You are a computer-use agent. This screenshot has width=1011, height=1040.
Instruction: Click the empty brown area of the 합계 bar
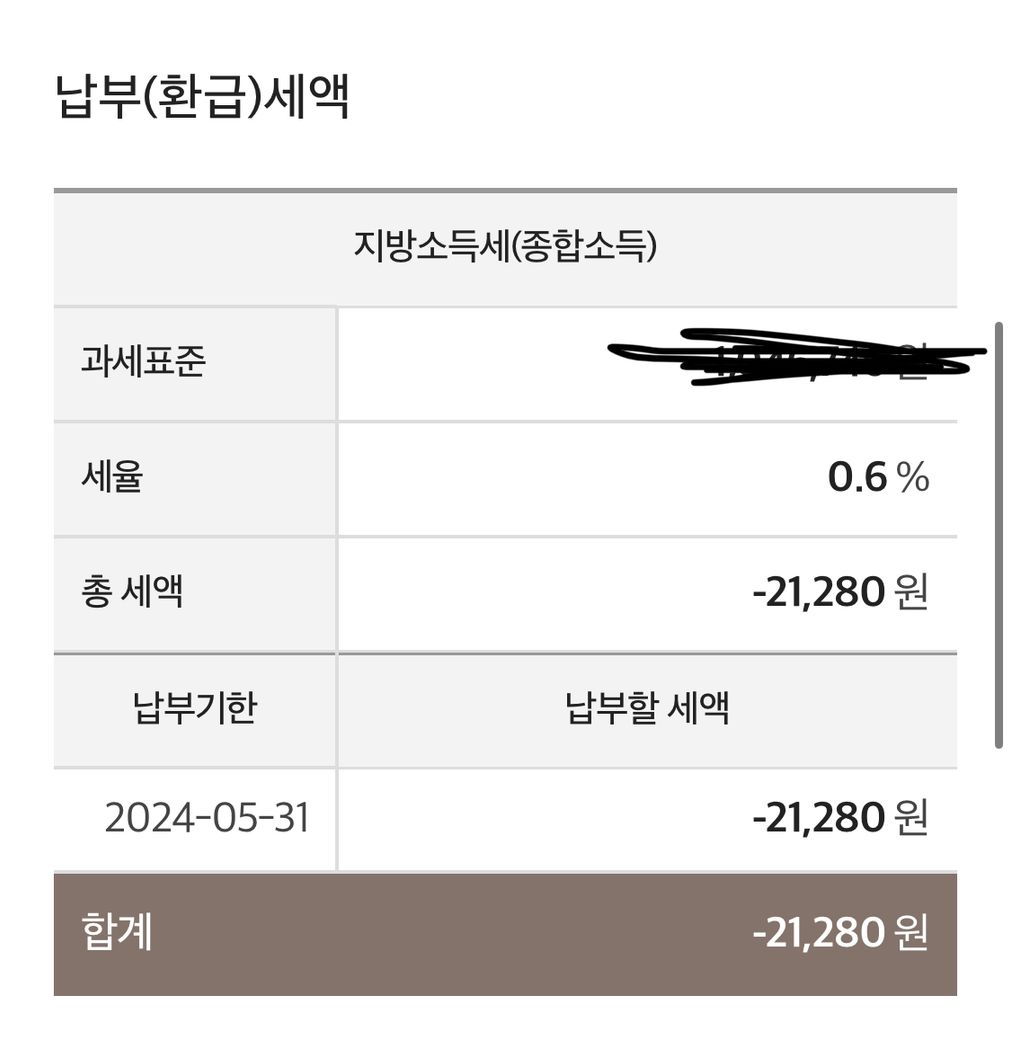click(450, 933)
